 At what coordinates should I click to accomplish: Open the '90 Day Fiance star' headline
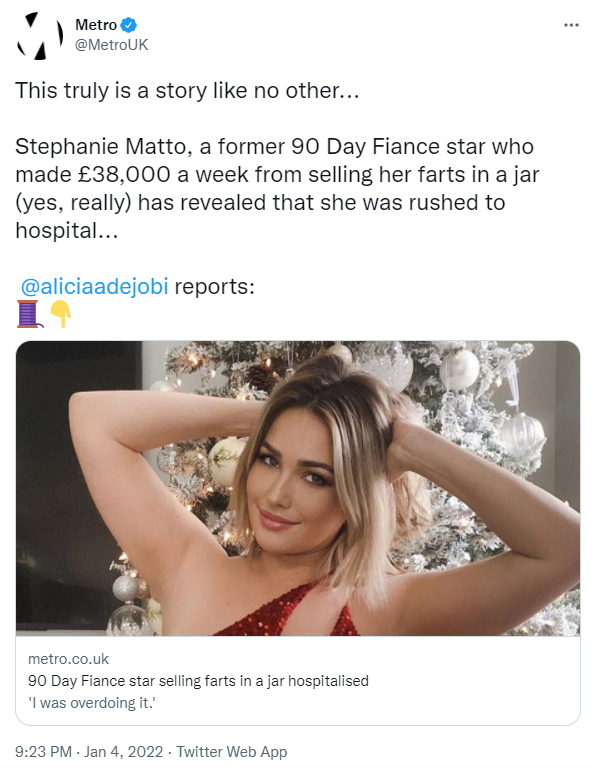coord(198,681)
